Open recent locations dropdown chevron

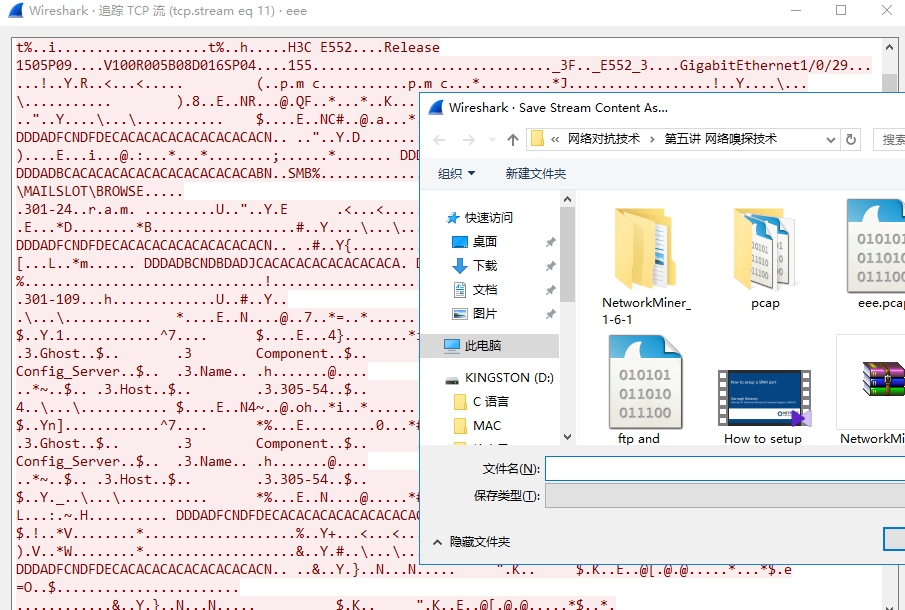coord(492,140)
